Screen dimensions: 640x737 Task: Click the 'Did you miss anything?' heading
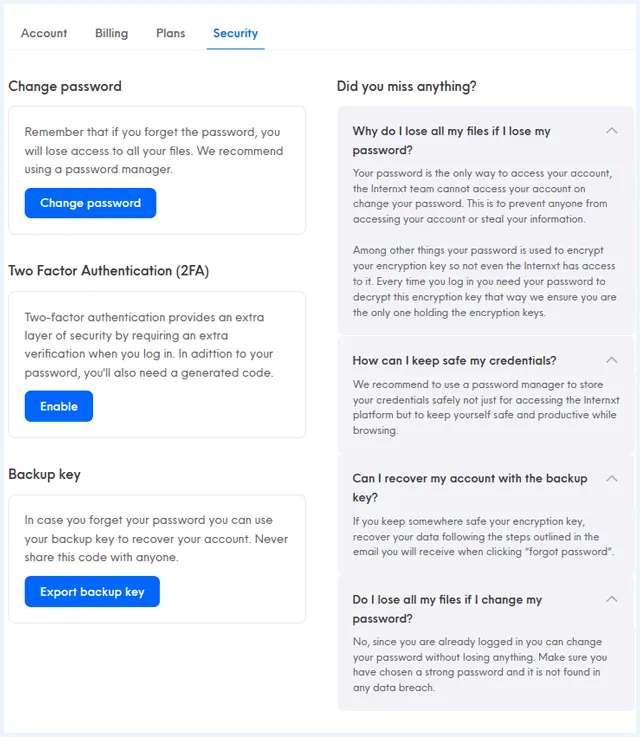coord(406,86)
